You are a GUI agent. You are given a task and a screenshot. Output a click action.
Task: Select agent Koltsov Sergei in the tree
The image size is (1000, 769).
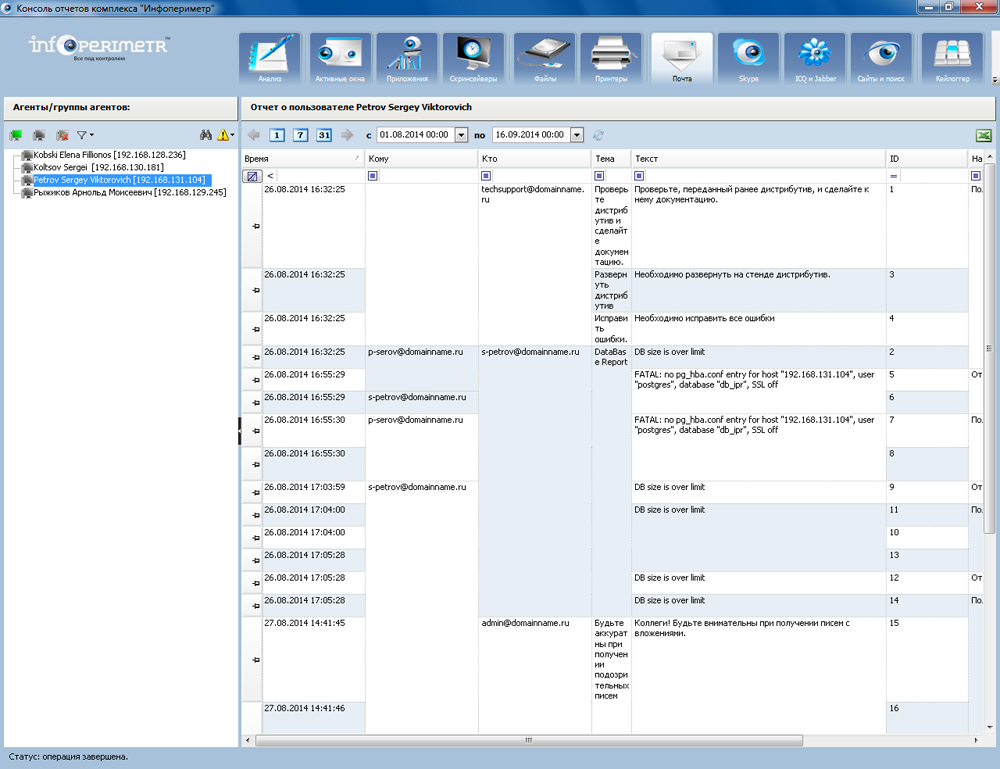[98, 167]
